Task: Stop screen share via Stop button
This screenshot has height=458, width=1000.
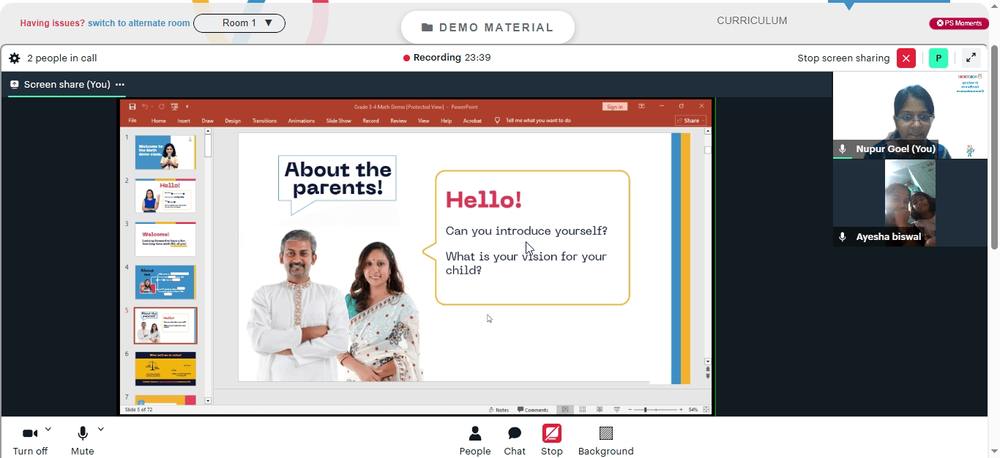Action: pyautogui.click(x=552, y=441)
